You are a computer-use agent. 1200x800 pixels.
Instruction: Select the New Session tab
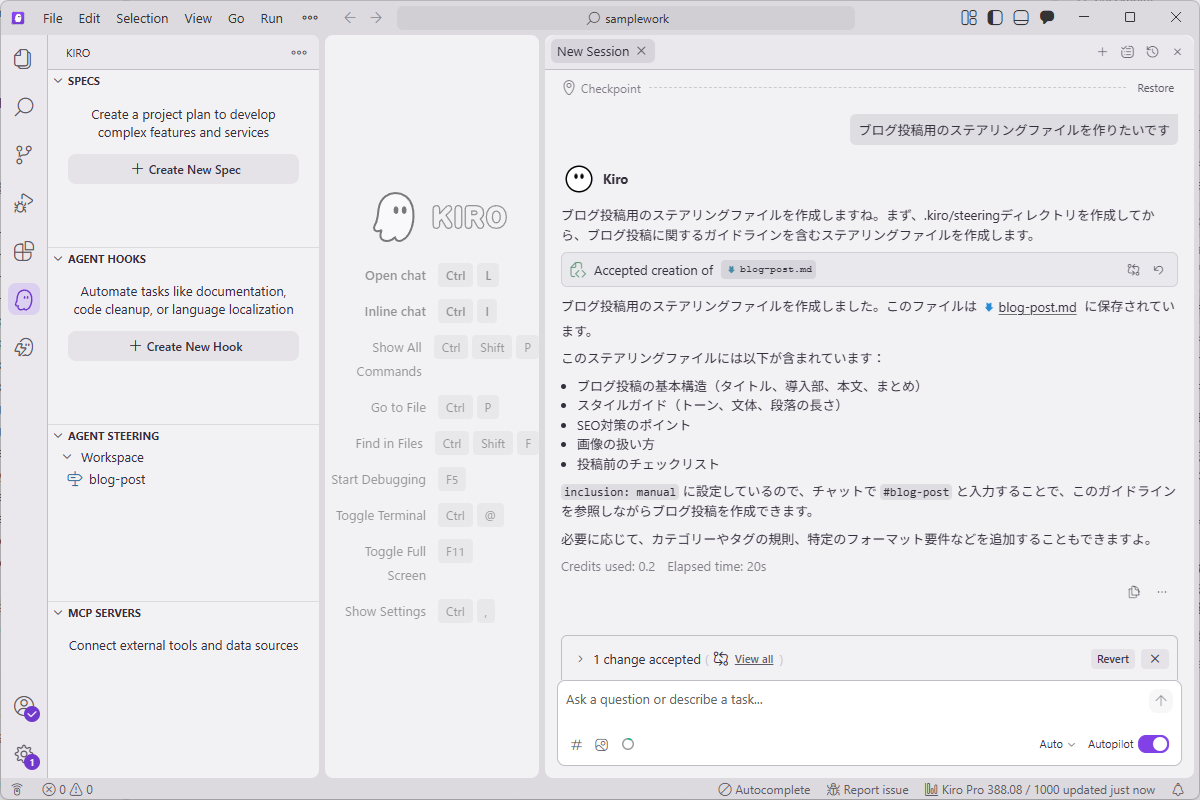pos(596,49)
